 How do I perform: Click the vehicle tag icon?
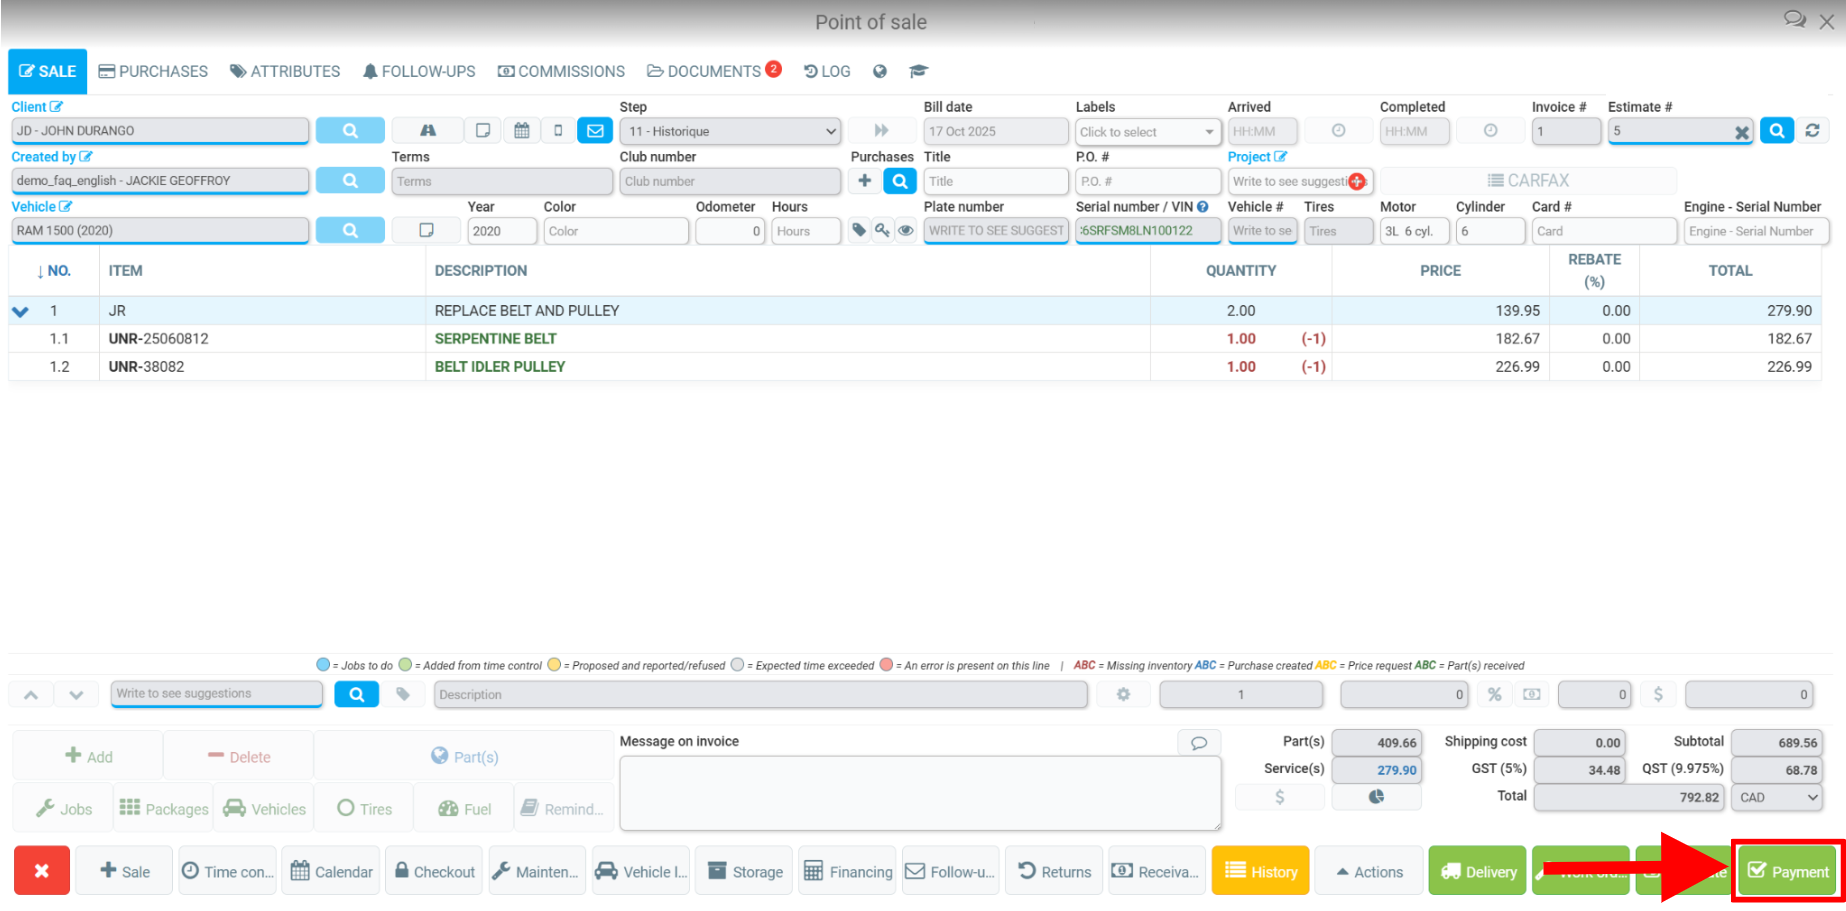(x=859, y=231)
